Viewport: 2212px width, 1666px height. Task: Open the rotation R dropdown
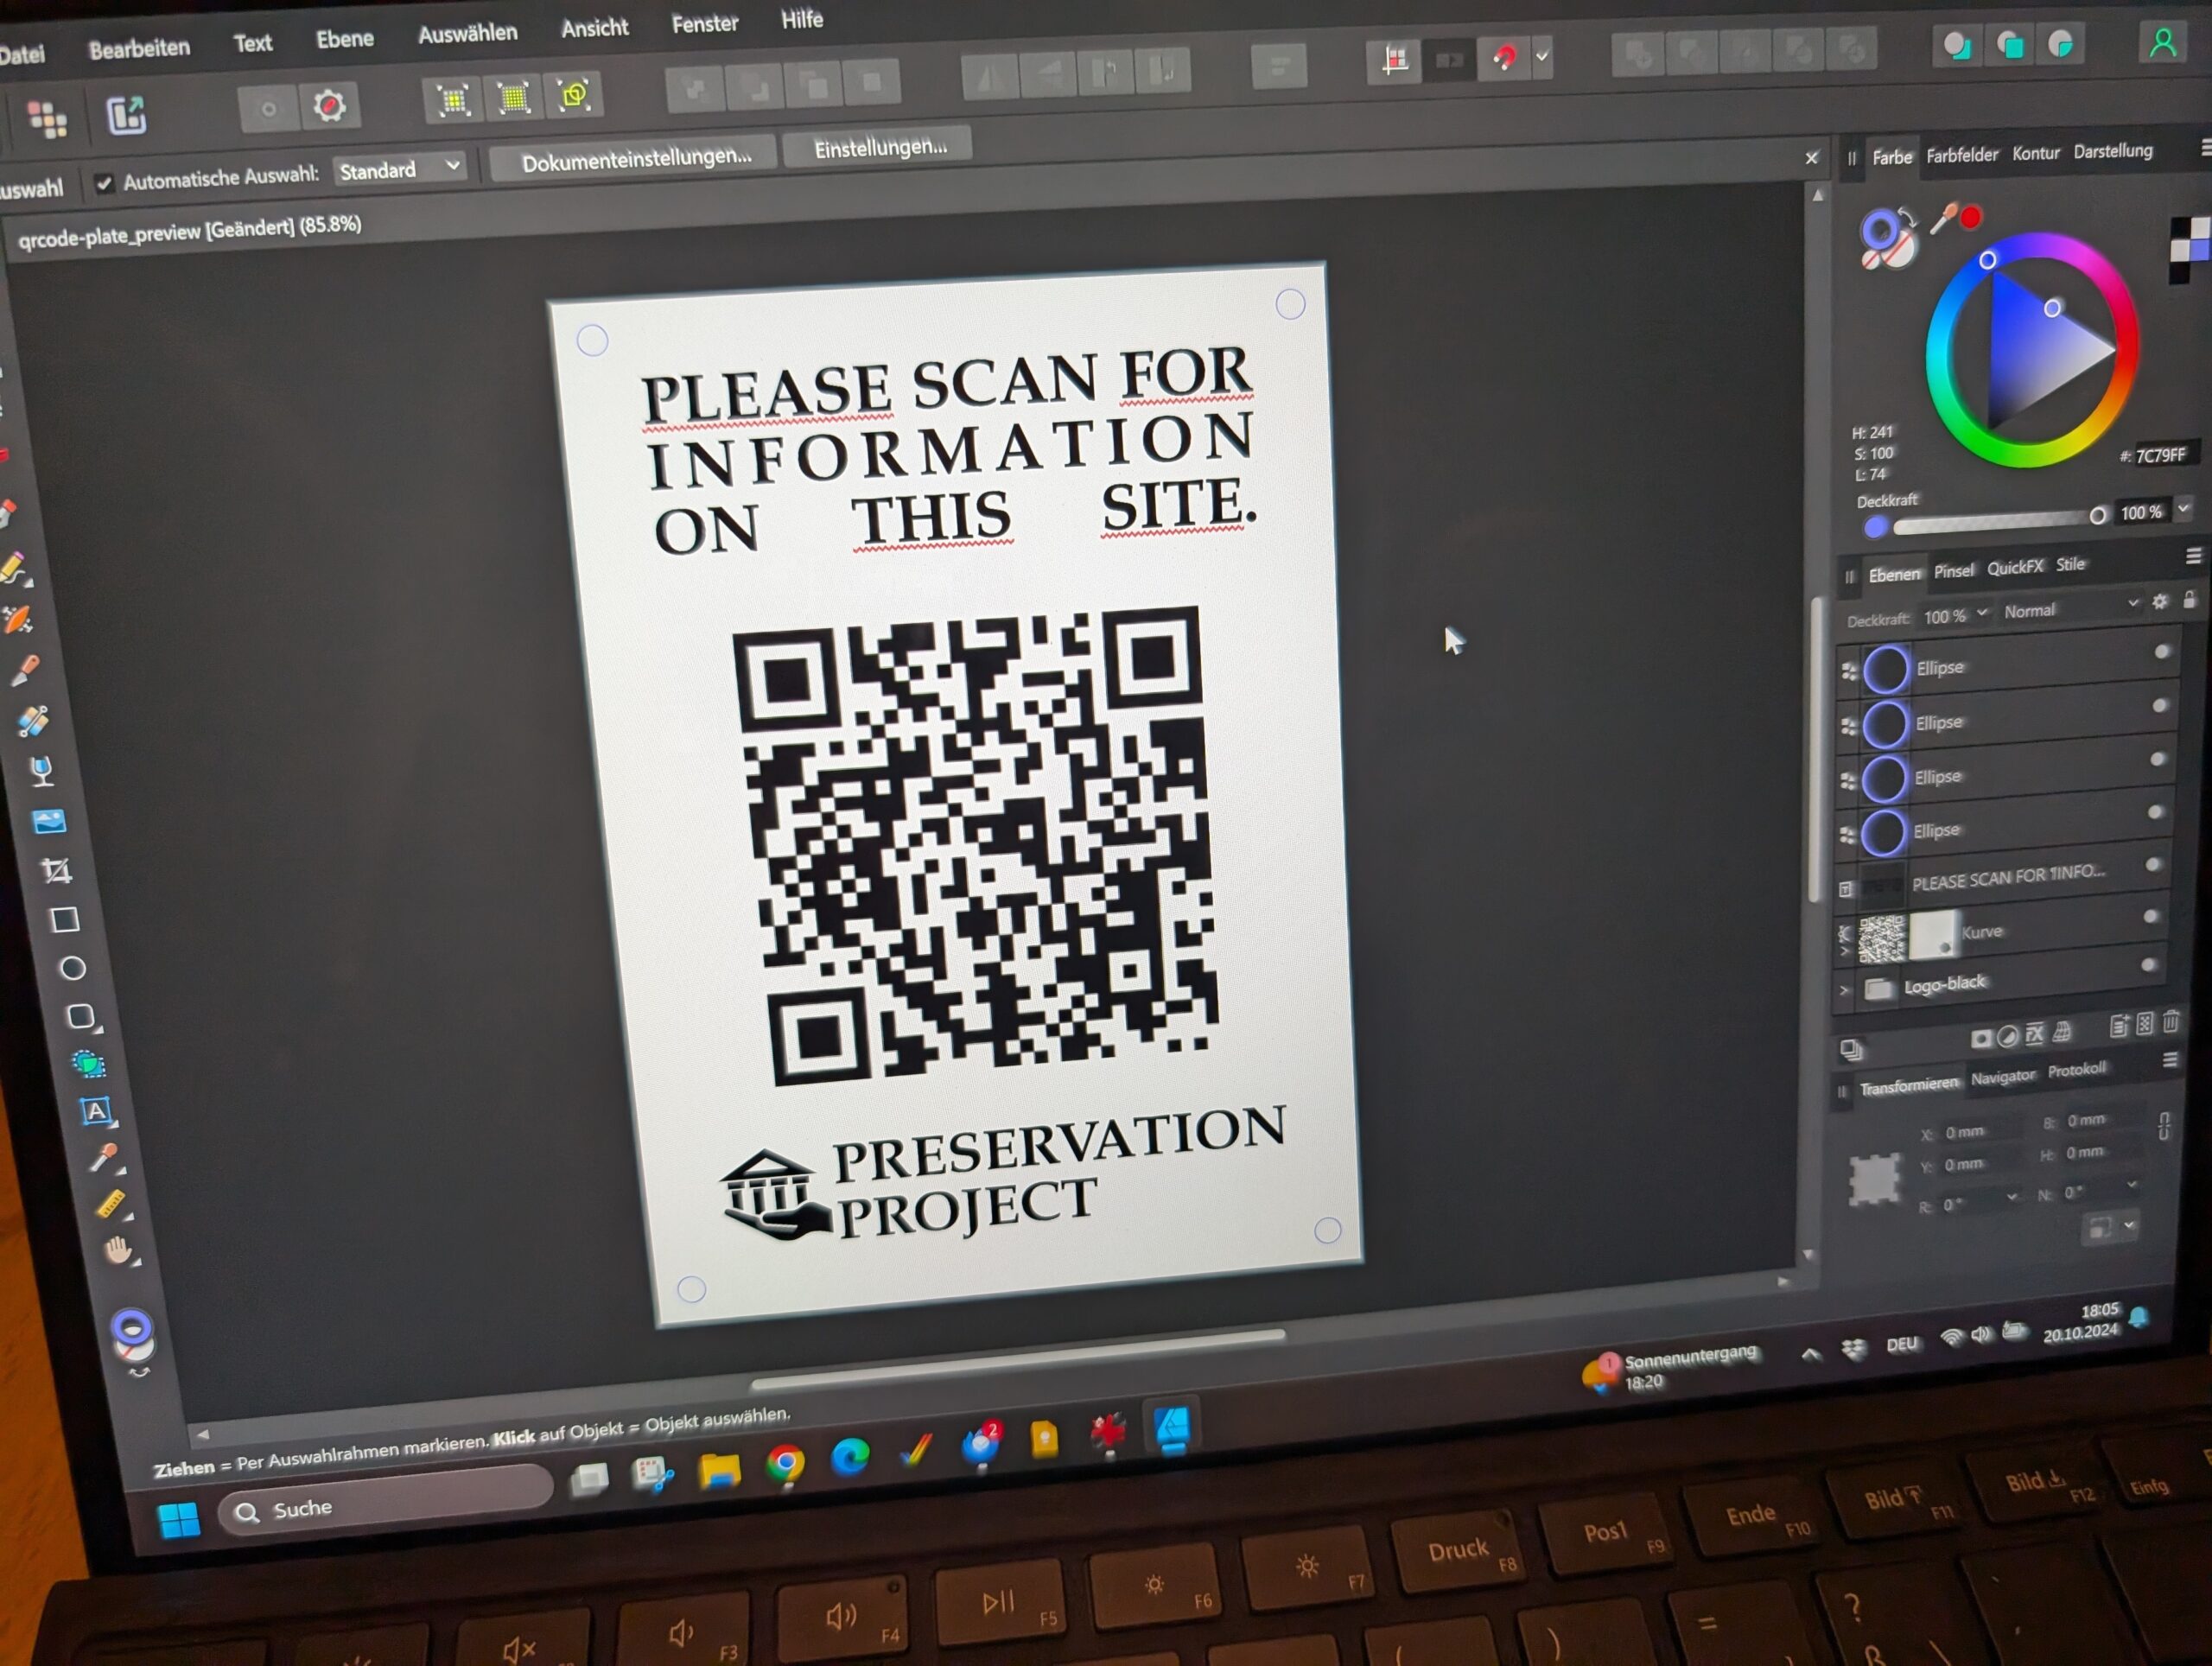click(x=2011, y=1197)
